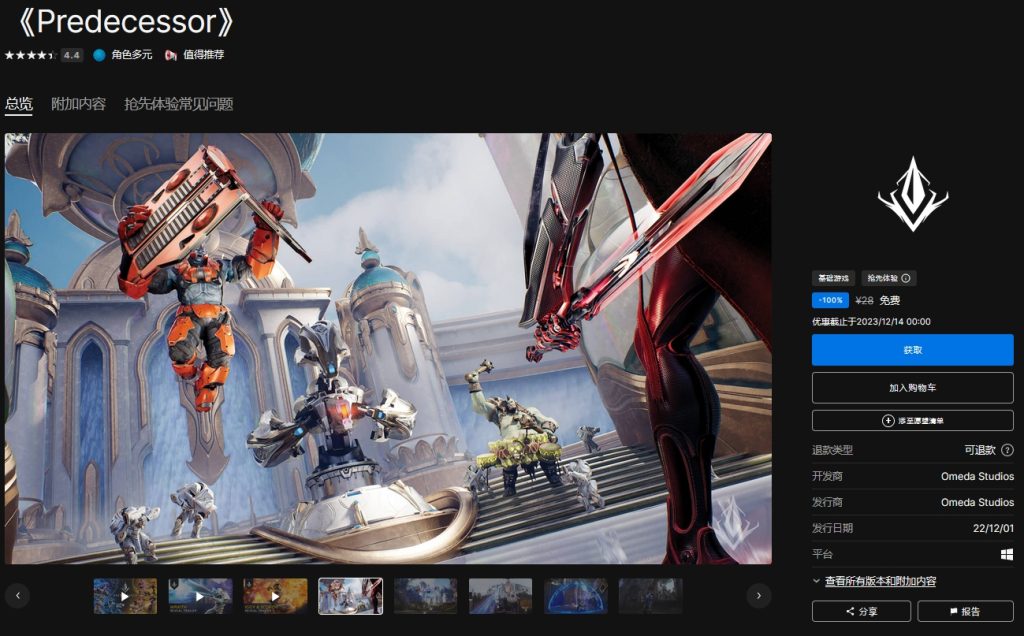Share the game via 分享 button
Viewport: 1024px width, 636px height.
(861, 611)
